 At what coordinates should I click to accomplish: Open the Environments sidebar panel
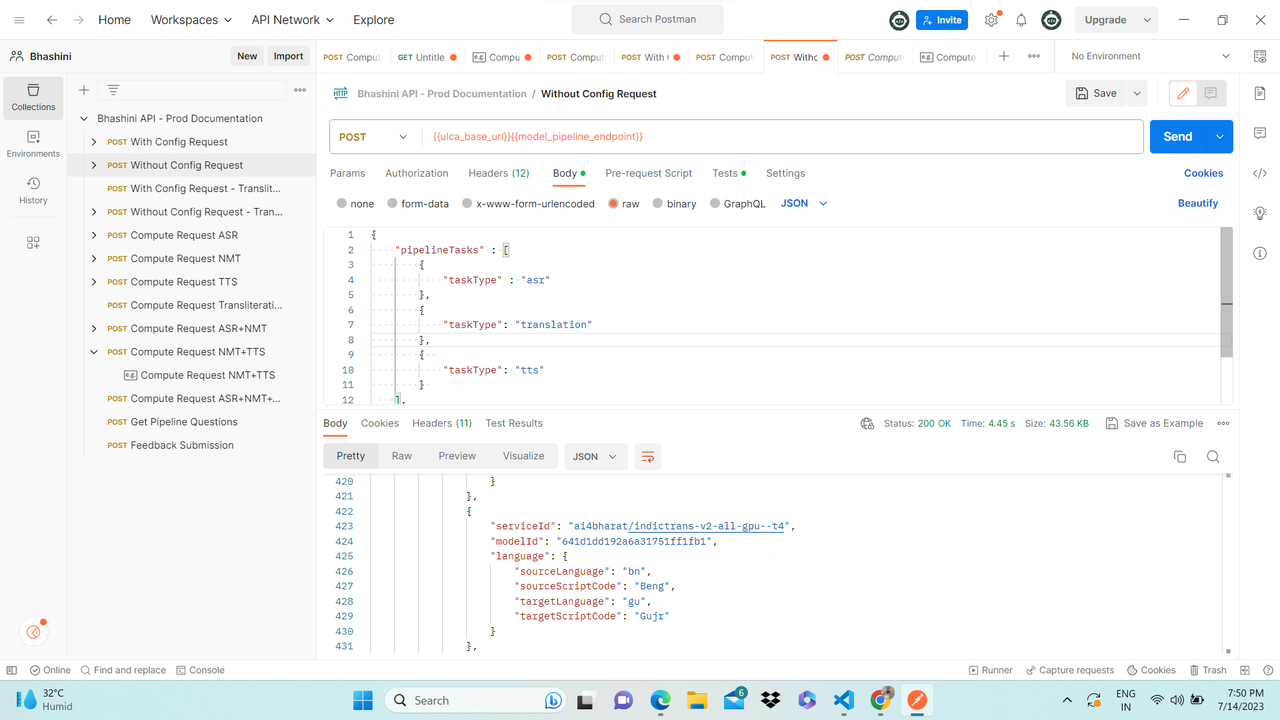(33, 144)
